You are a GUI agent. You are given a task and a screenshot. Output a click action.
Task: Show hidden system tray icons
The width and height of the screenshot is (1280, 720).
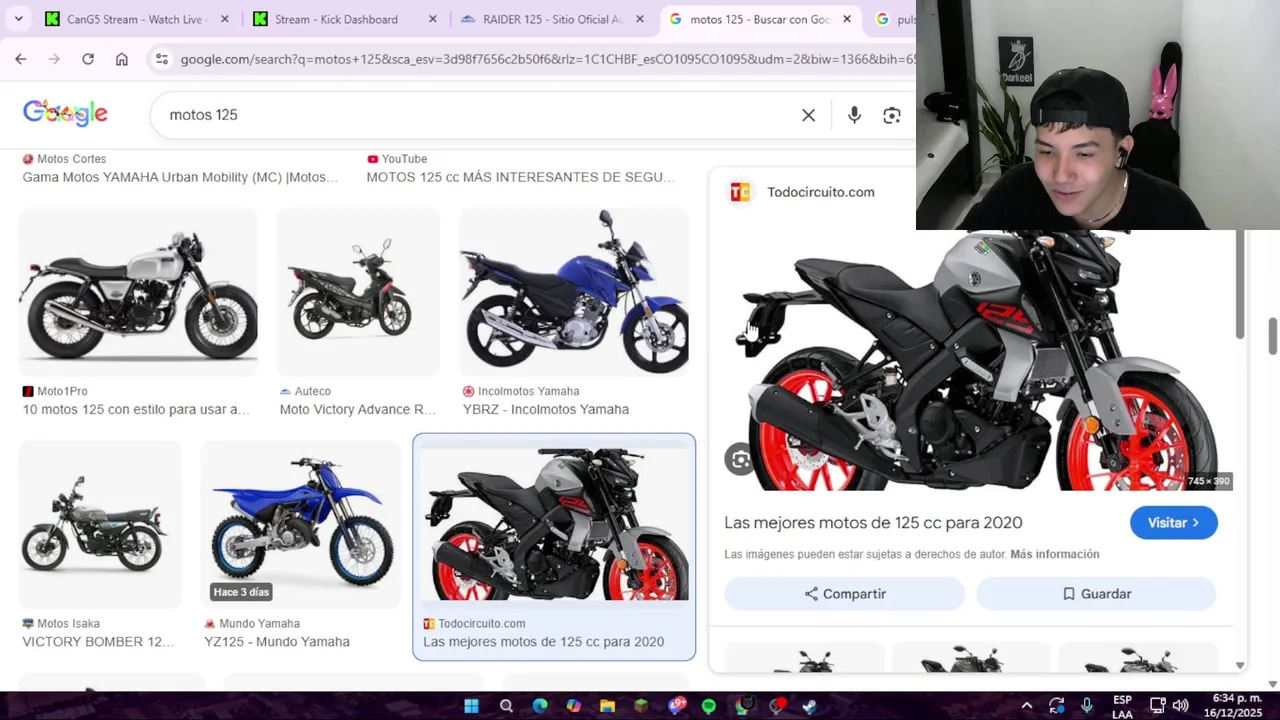(x=1026, y=706)
